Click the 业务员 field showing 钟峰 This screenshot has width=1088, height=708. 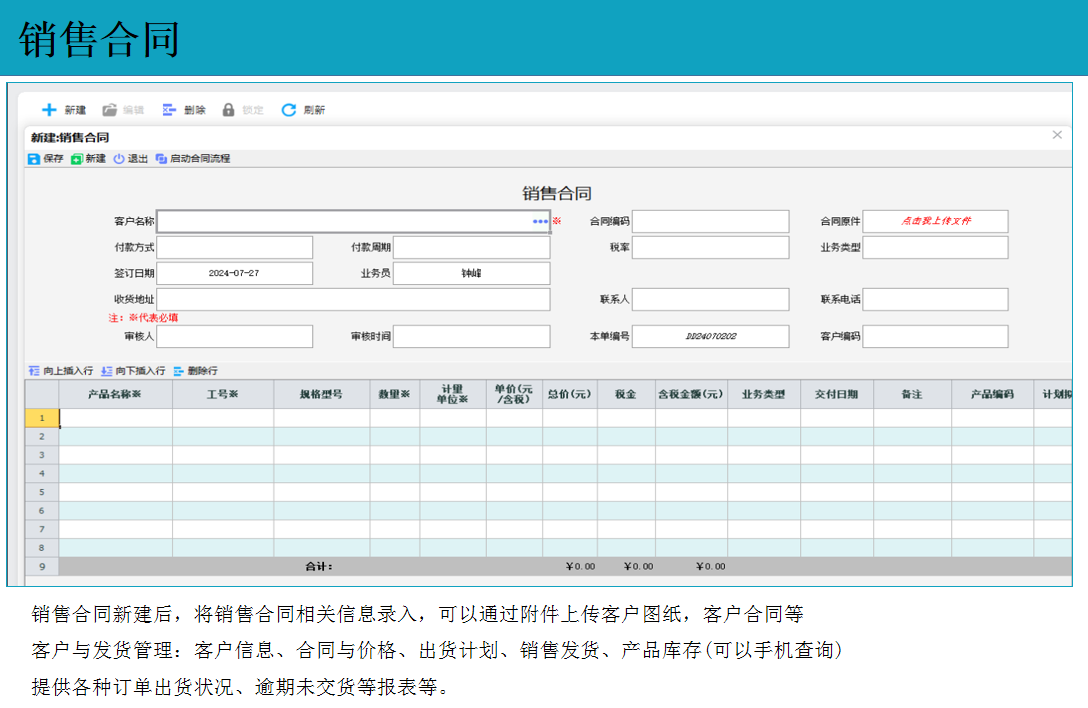coord(471,273)
